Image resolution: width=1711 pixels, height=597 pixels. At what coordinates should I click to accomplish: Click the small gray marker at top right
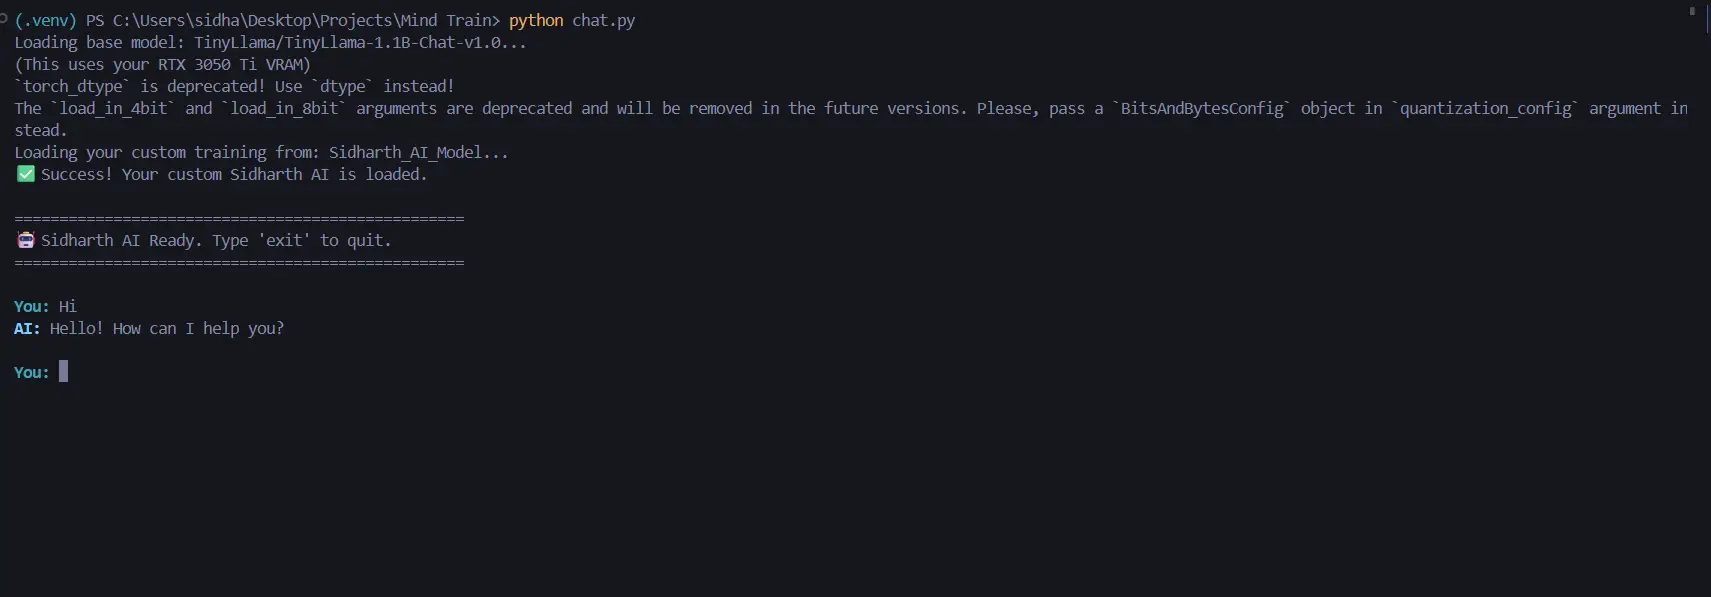pos(1692,11)
